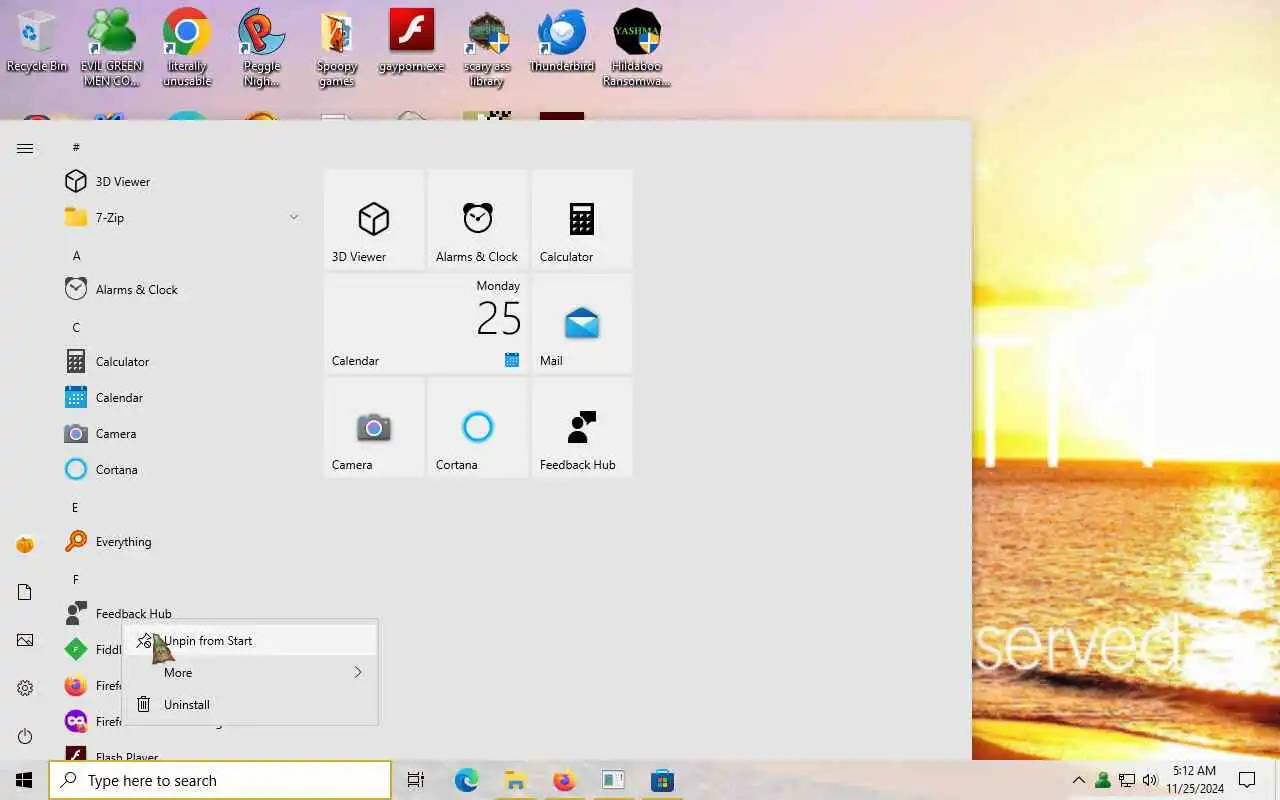
Task: Choose Uninstall from the context menu
Action: (250, 704)
